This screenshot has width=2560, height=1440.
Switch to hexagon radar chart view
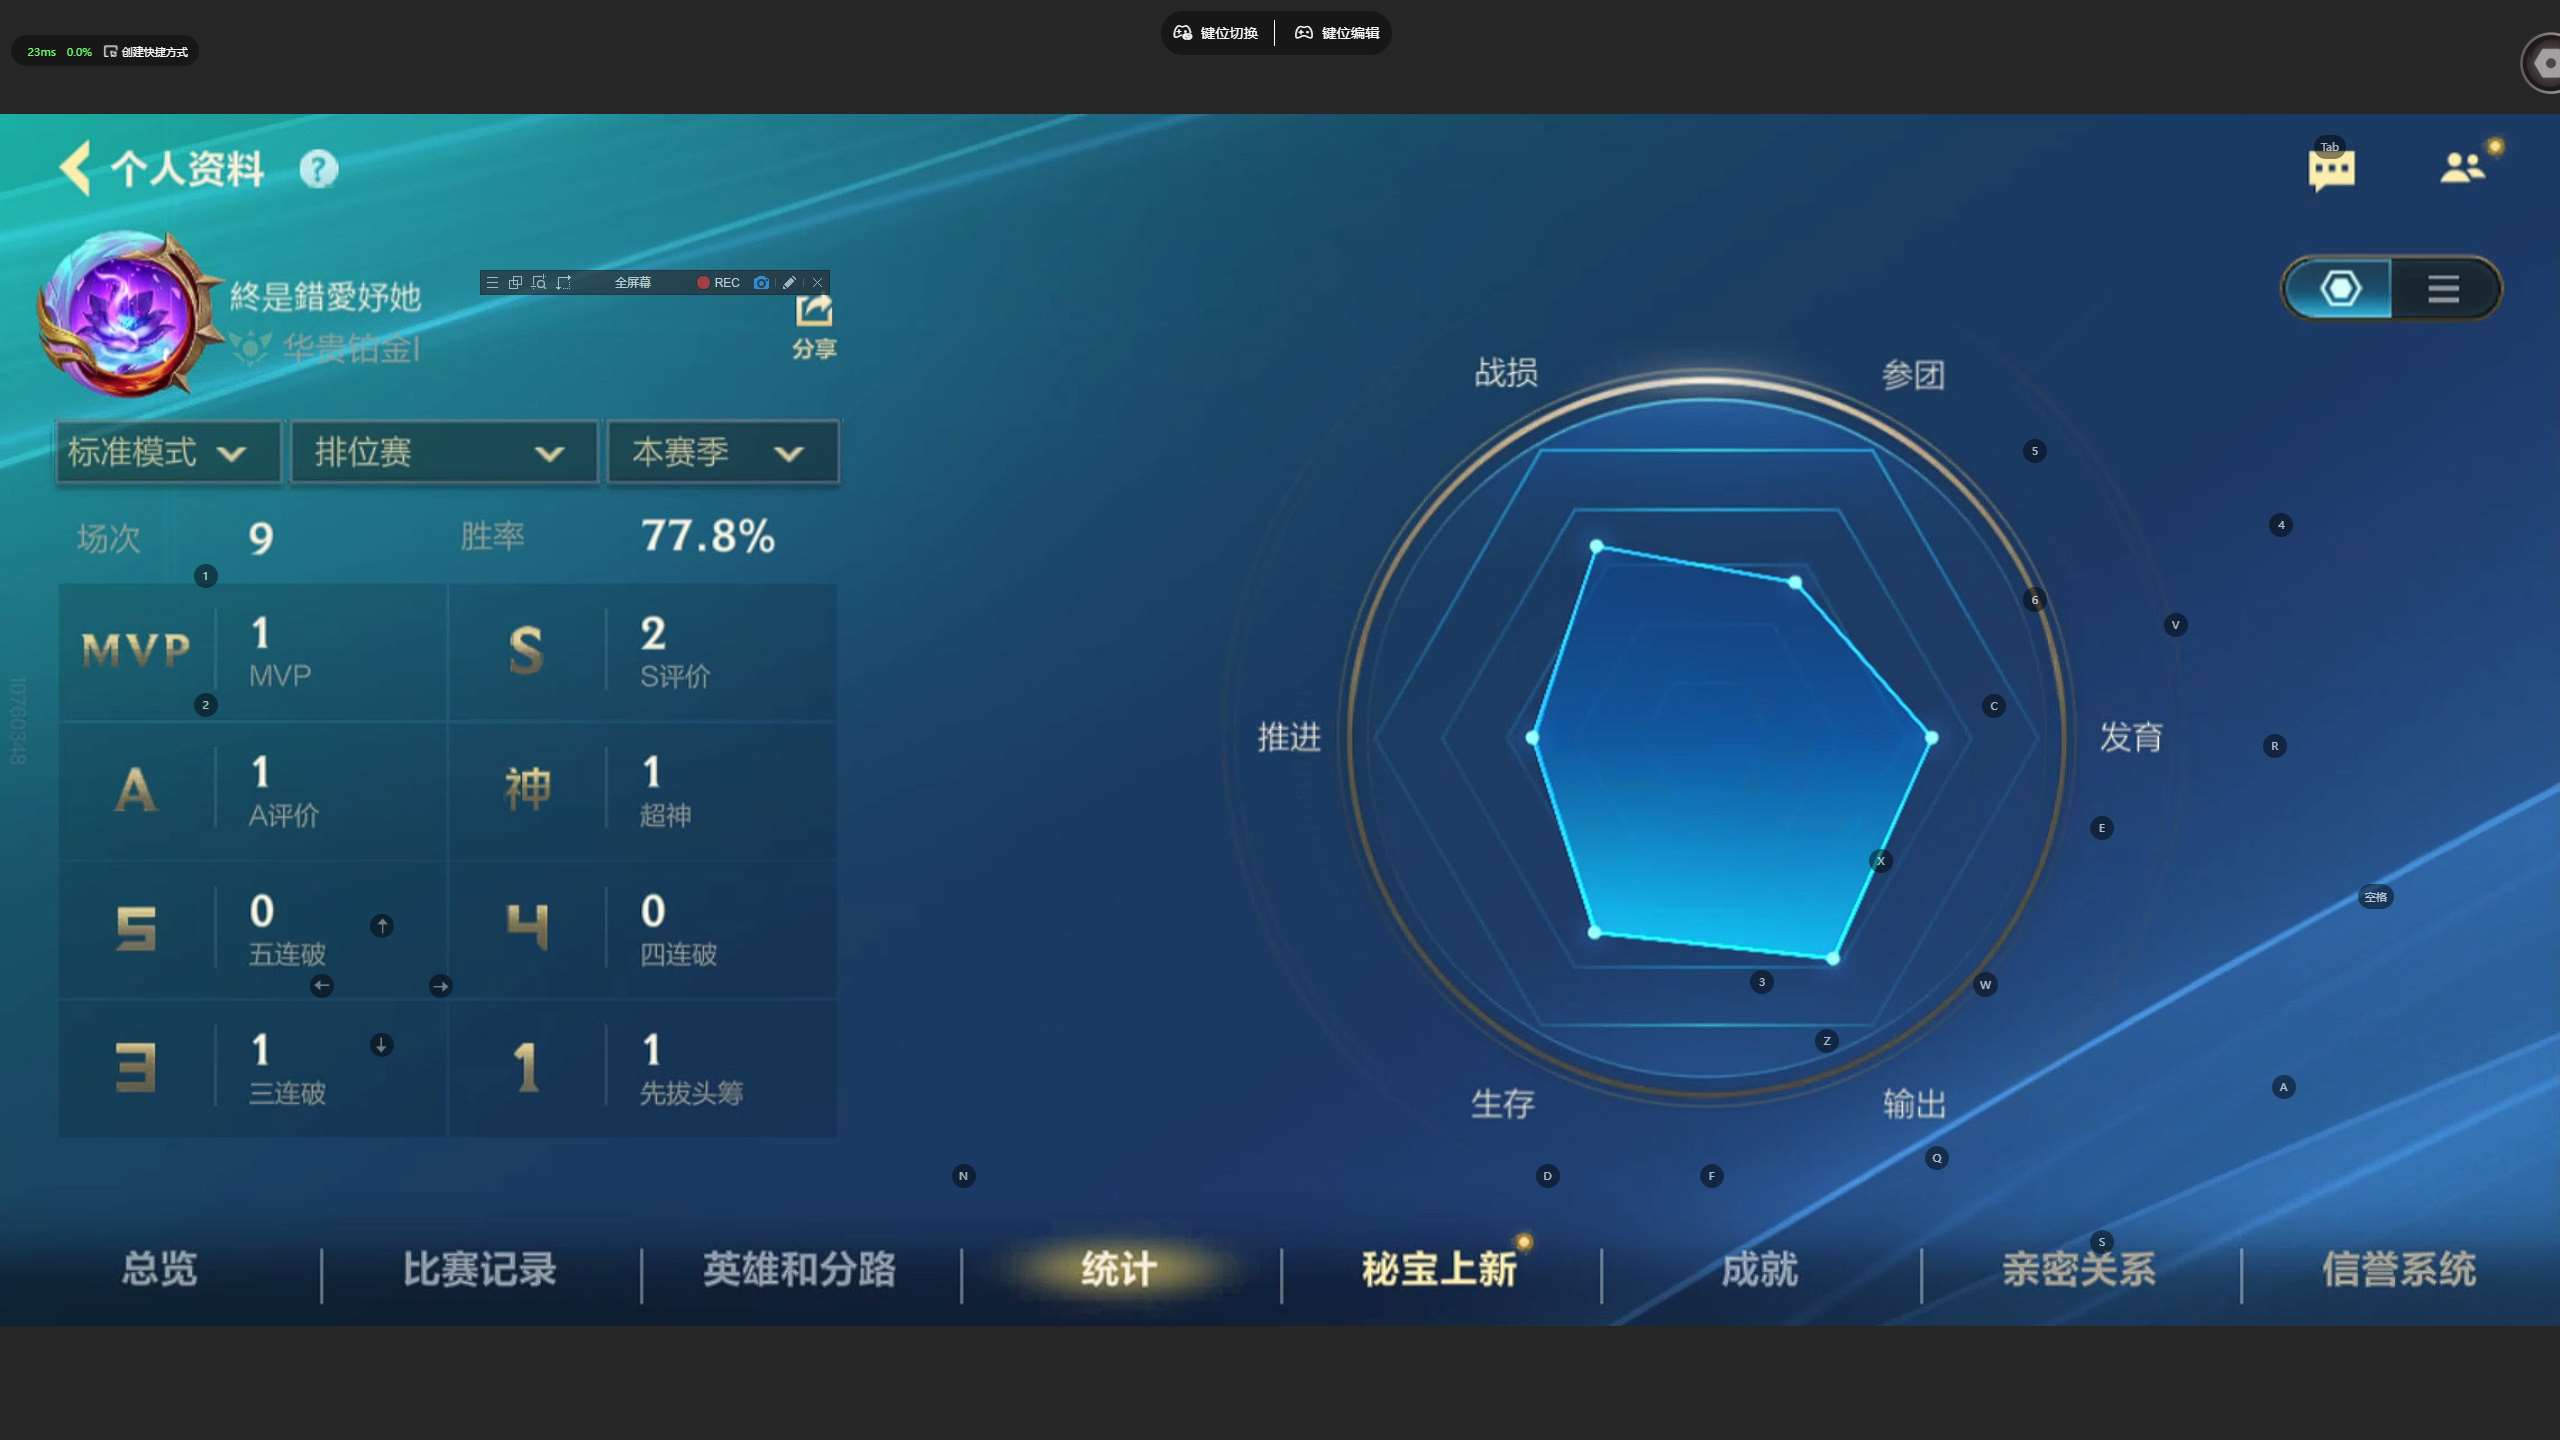click(2340, 289)
